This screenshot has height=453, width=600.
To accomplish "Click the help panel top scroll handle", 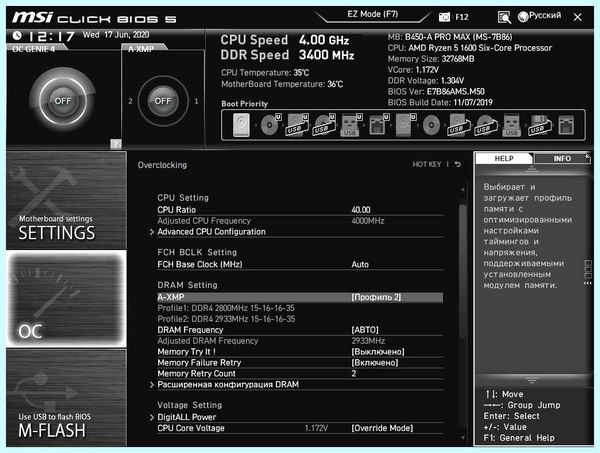I will point(531,169).
